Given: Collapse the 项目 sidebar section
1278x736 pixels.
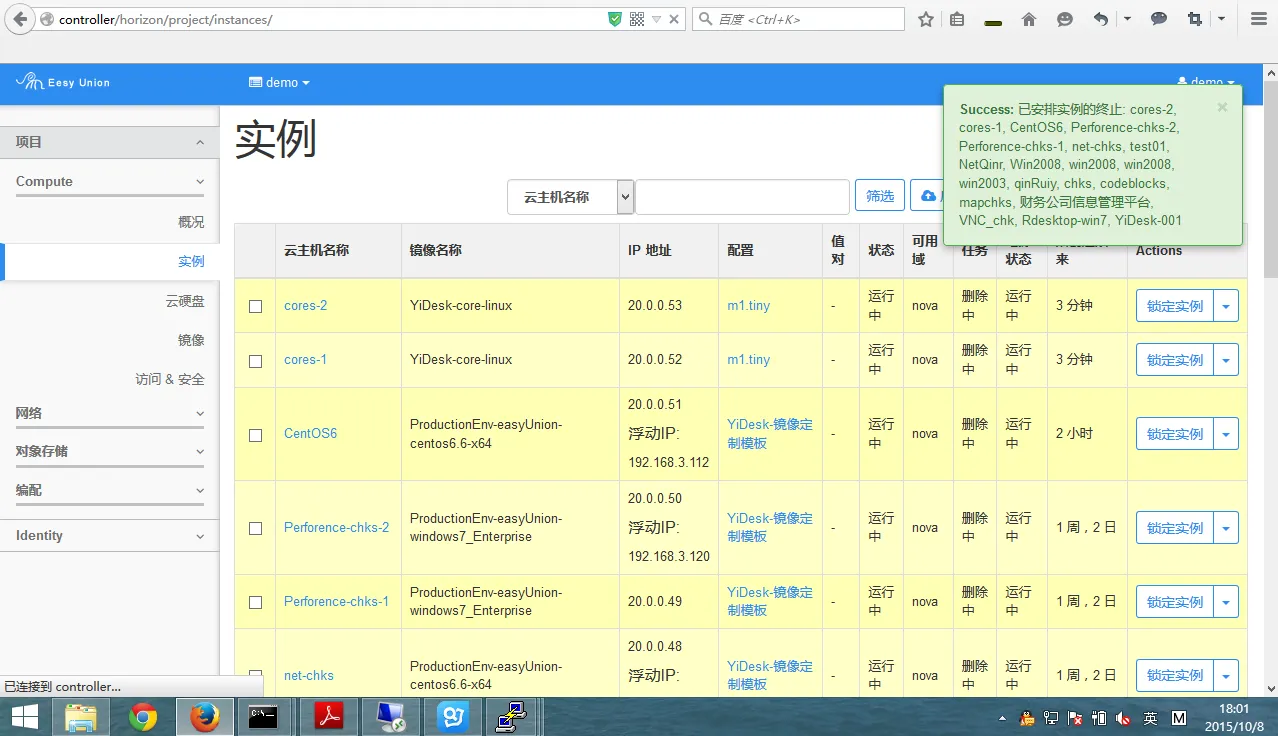Looking at the screenshot, I should (x=110, y=142).
